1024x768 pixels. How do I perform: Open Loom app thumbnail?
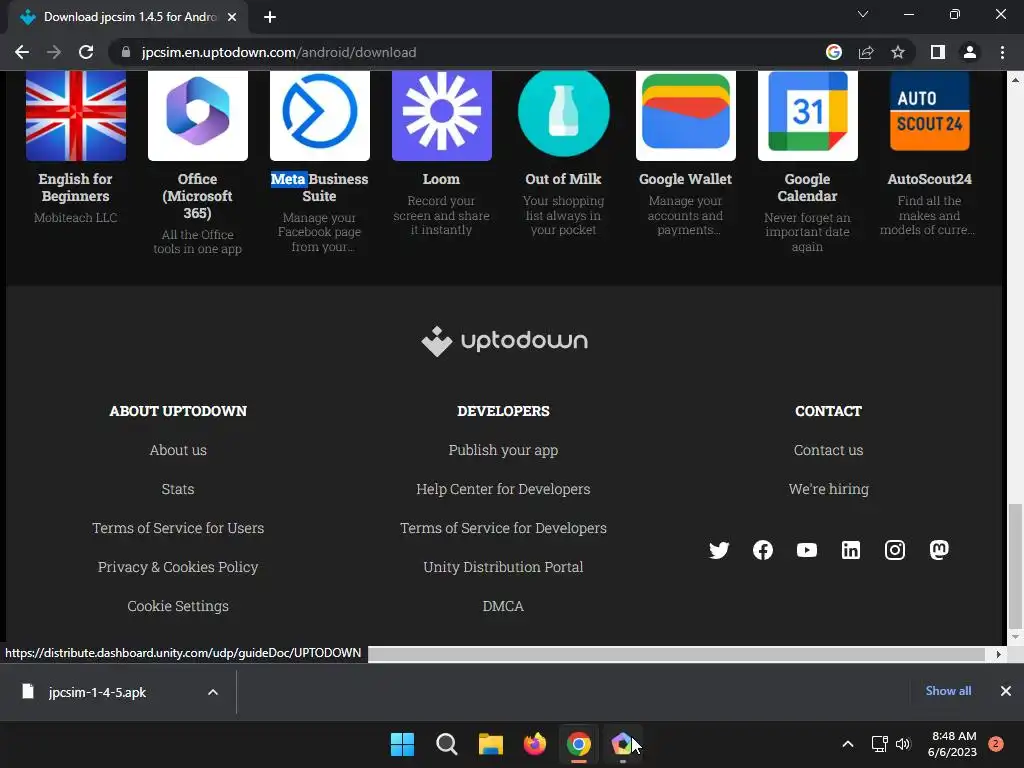click(x=441, y=116)
